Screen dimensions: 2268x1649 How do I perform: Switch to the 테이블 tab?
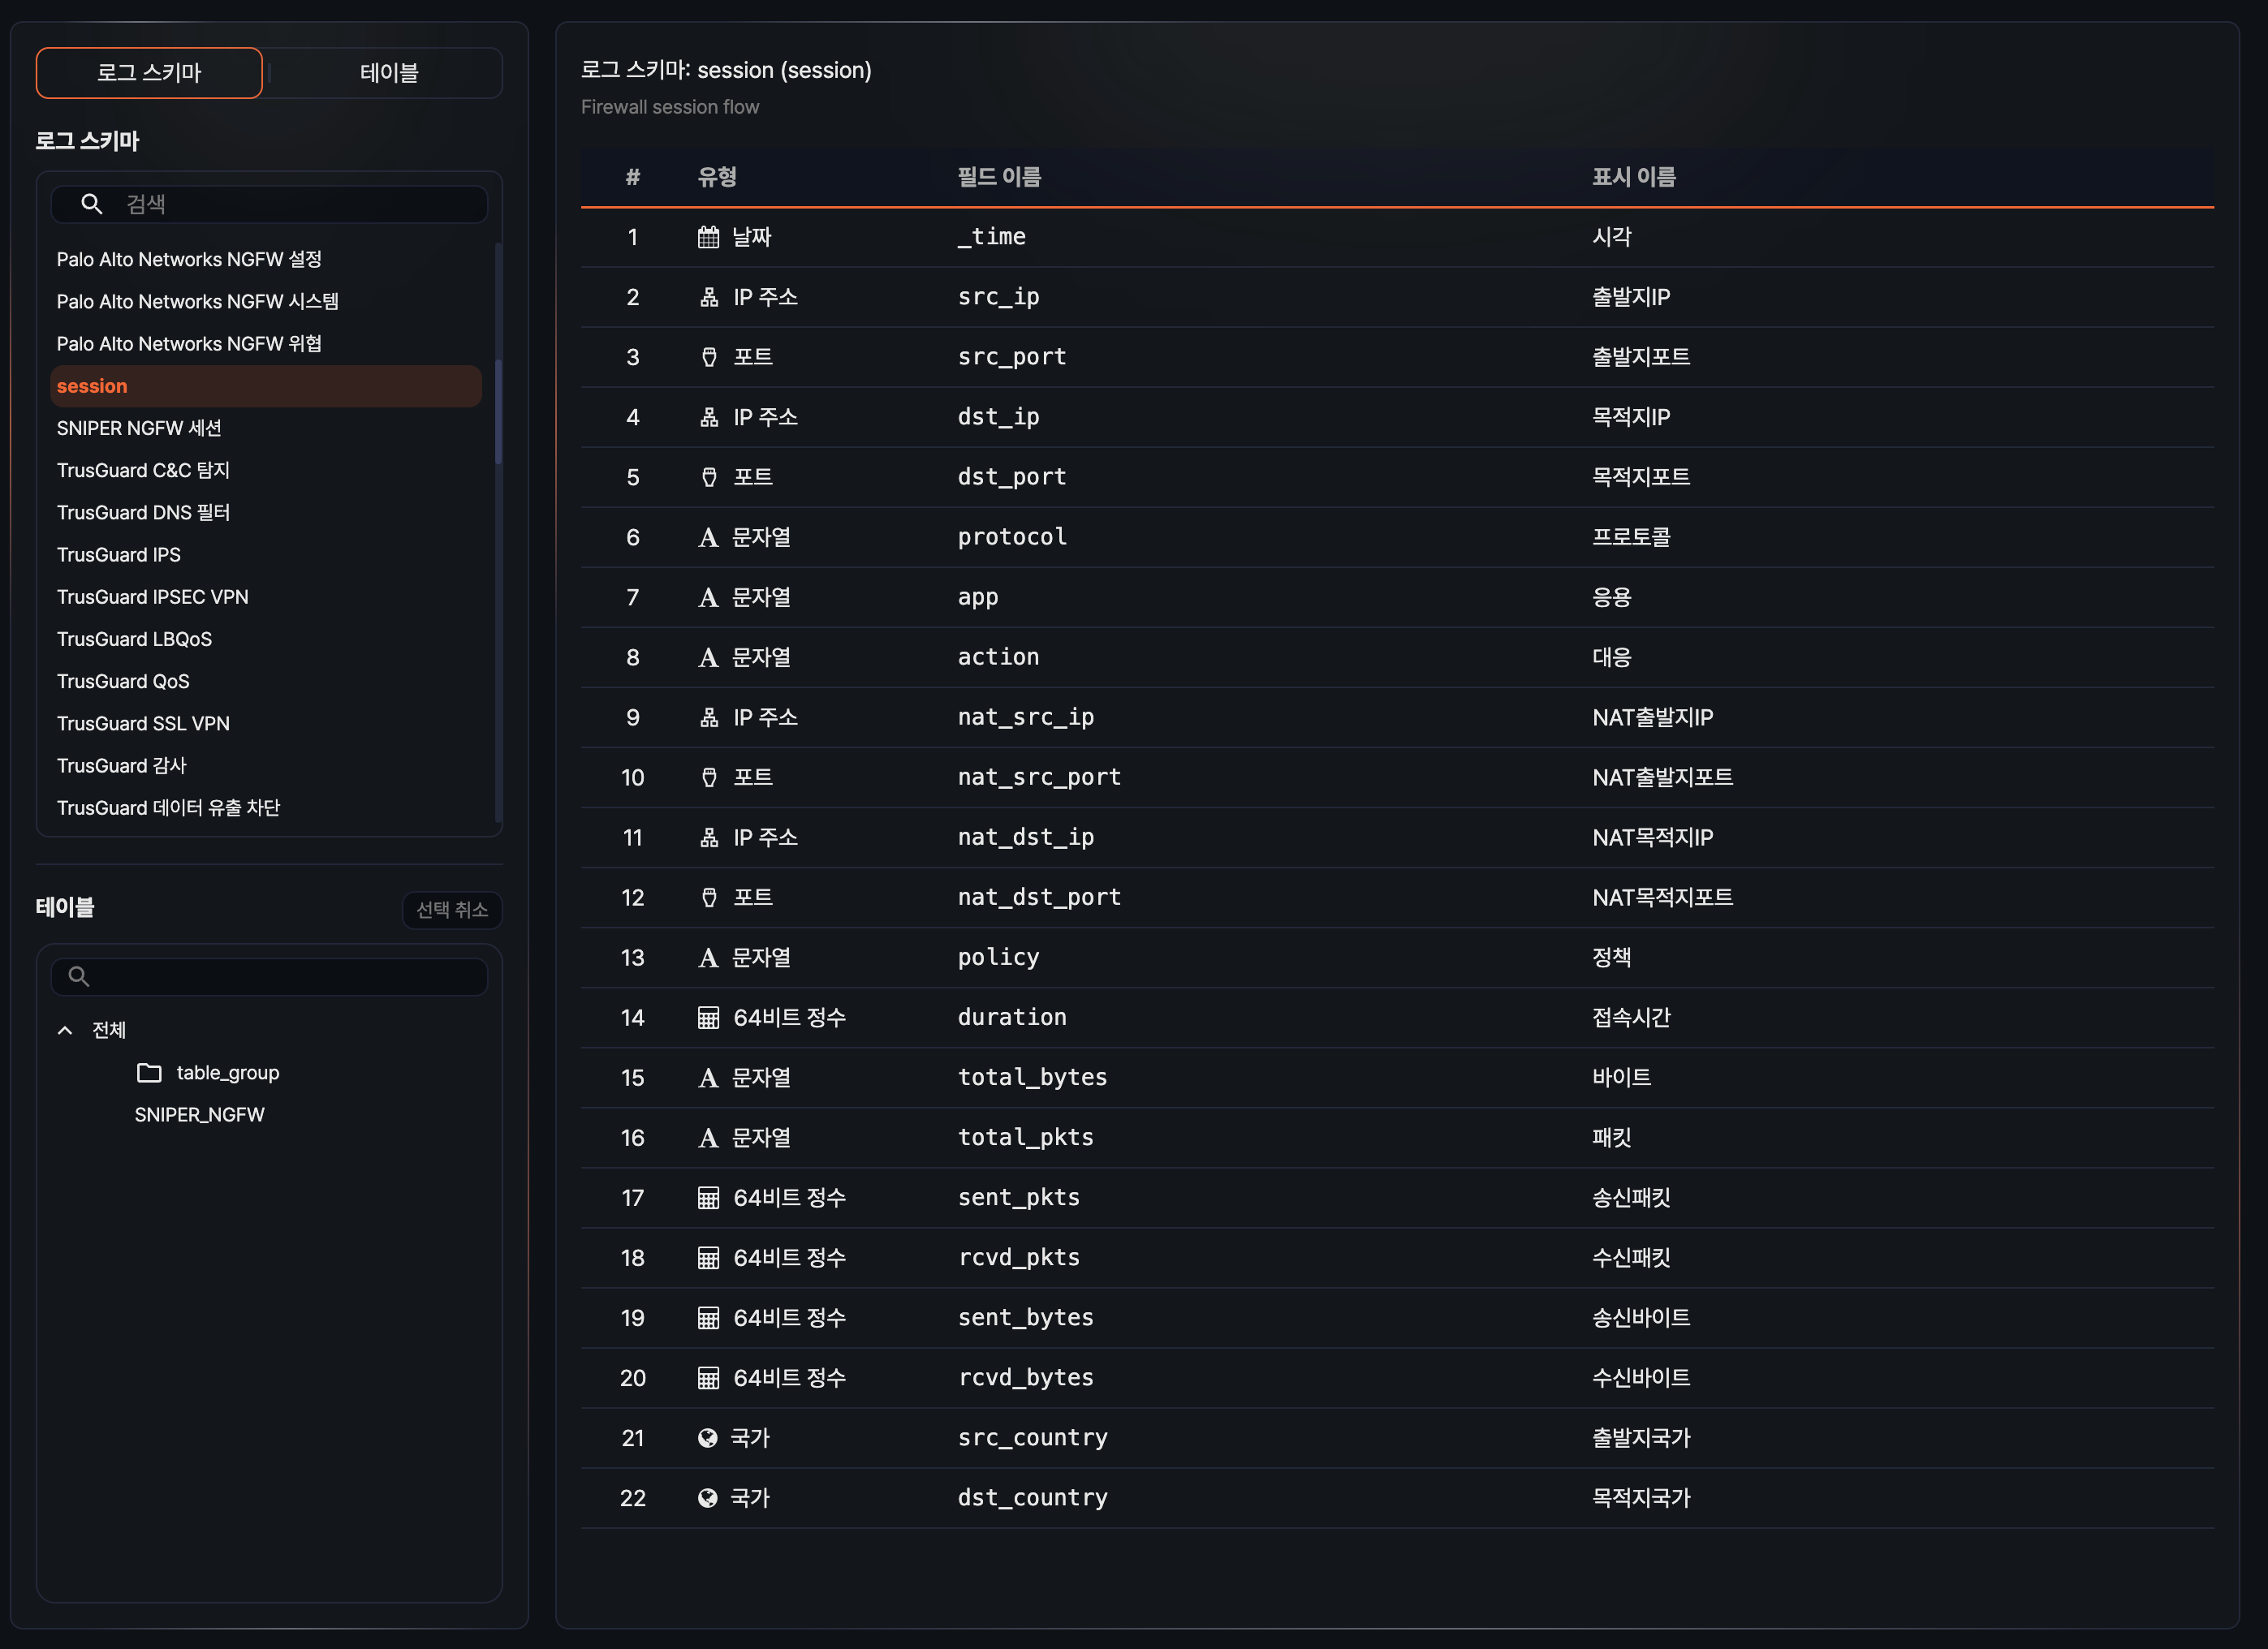[x=388, y=73]
